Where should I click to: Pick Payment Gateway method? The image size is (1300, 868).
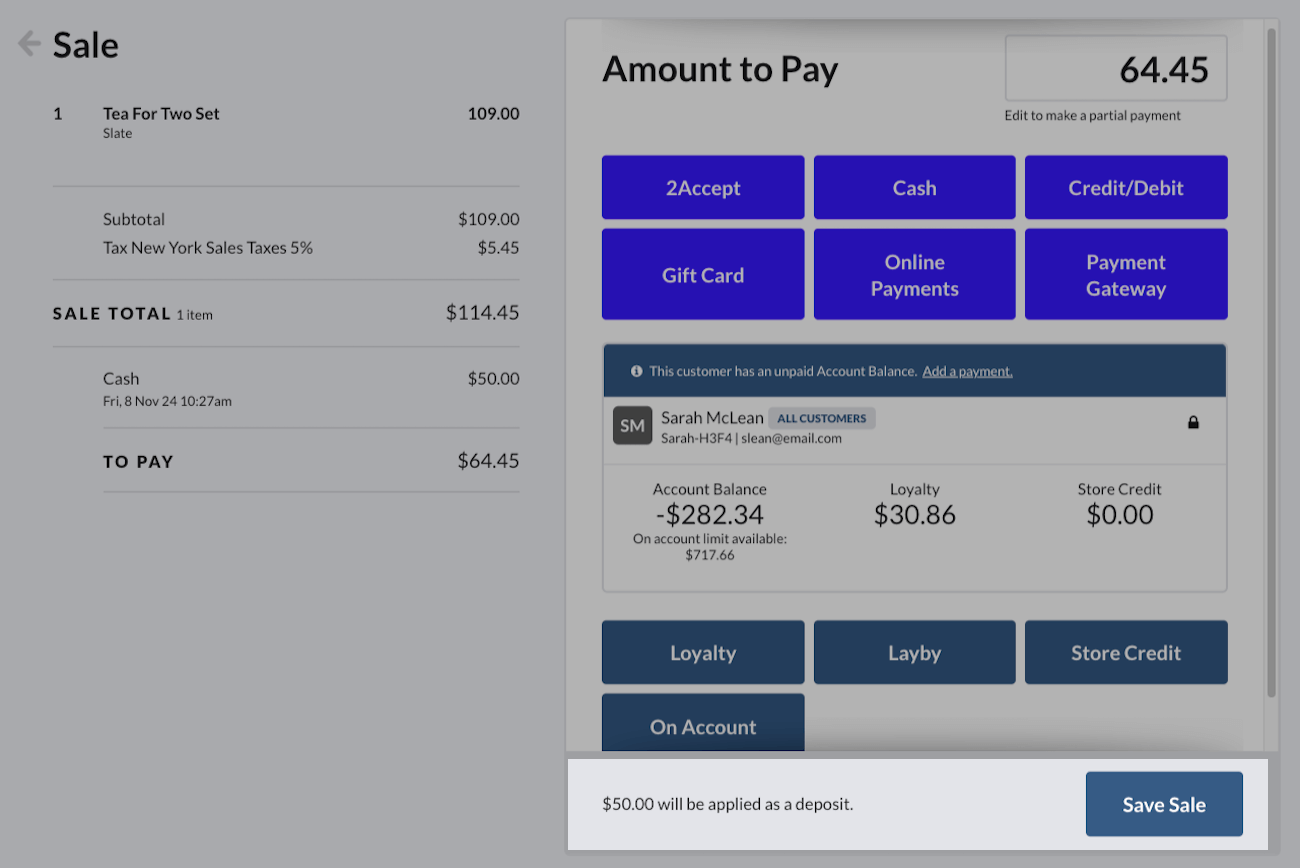[x=1126, y=275]
